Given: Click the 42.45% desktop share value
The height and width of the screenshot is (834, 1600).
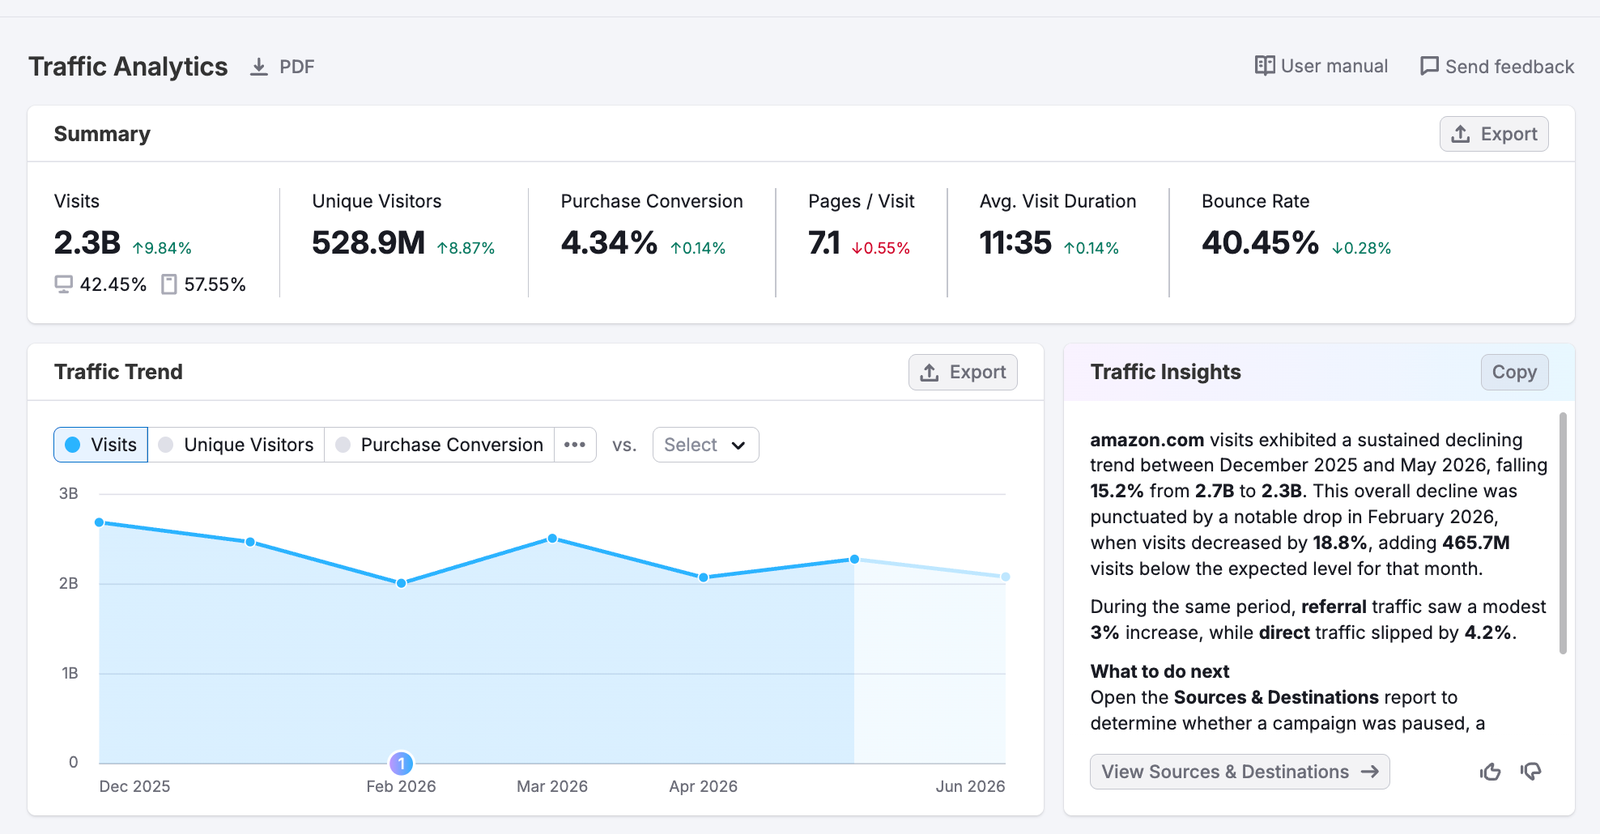Looking at the screenshot, I should point(113,285).
